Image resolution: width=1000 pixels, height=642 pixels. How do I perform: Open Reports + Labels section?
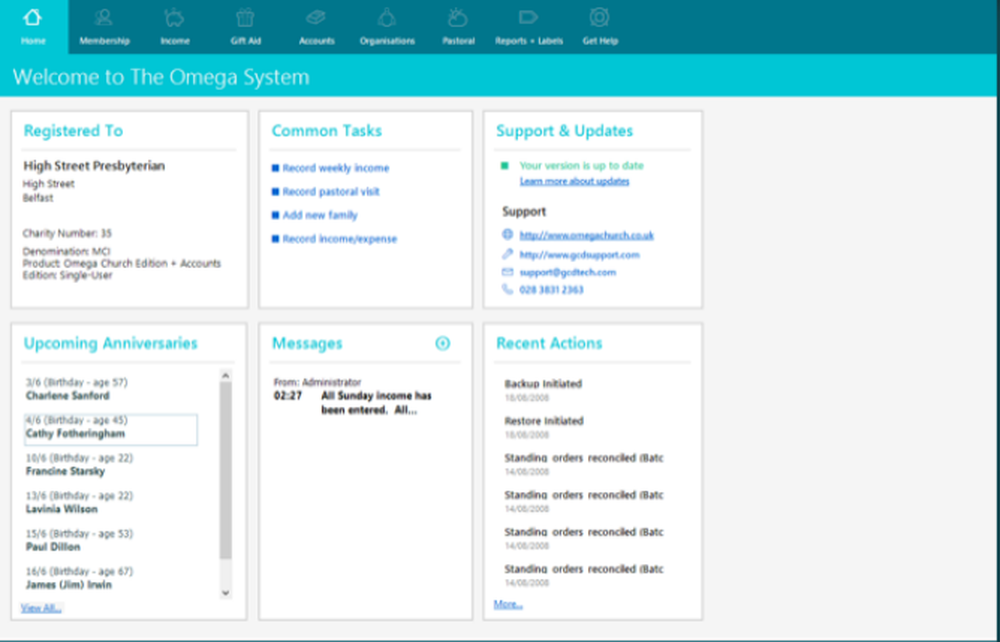[x=529, y=27]
